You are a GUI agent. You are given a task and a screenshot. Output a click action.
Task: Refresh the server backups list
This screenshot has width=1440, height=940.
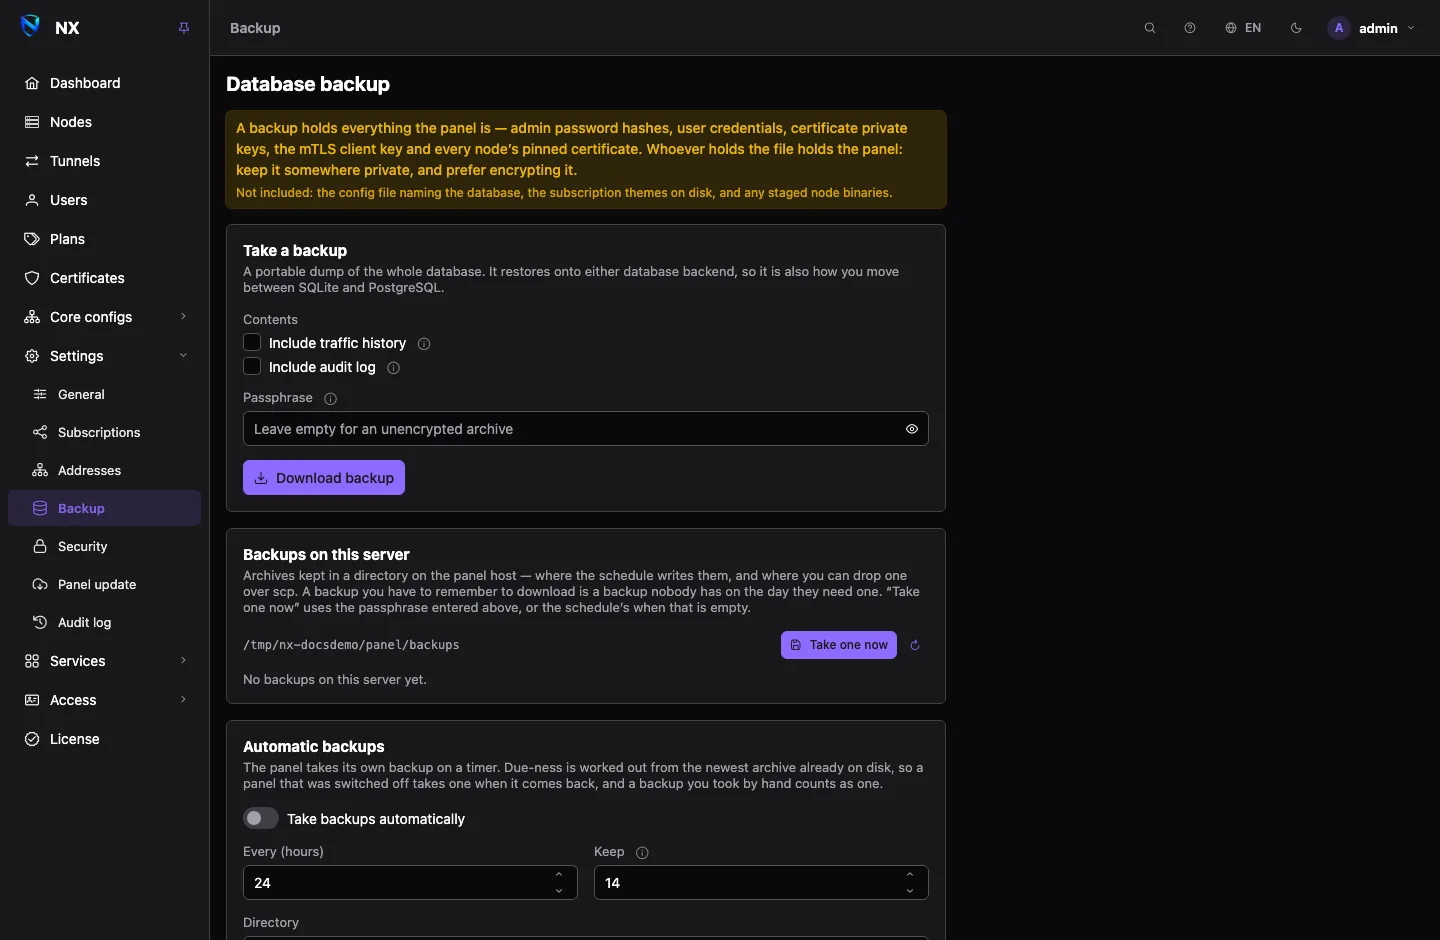[915, 645]
